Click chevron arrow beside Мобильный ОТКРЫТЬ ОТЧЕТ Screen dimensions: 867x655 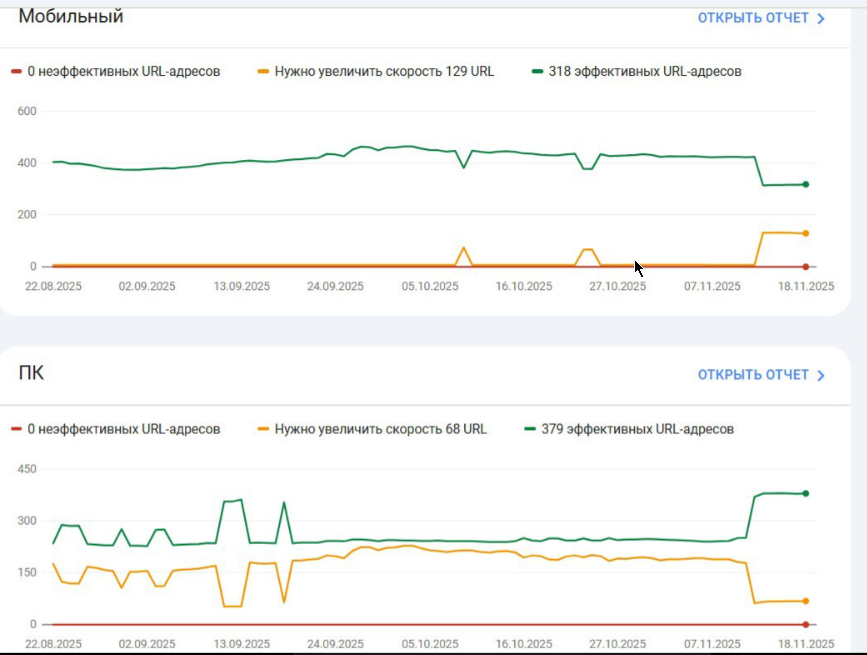pos(821,18)
